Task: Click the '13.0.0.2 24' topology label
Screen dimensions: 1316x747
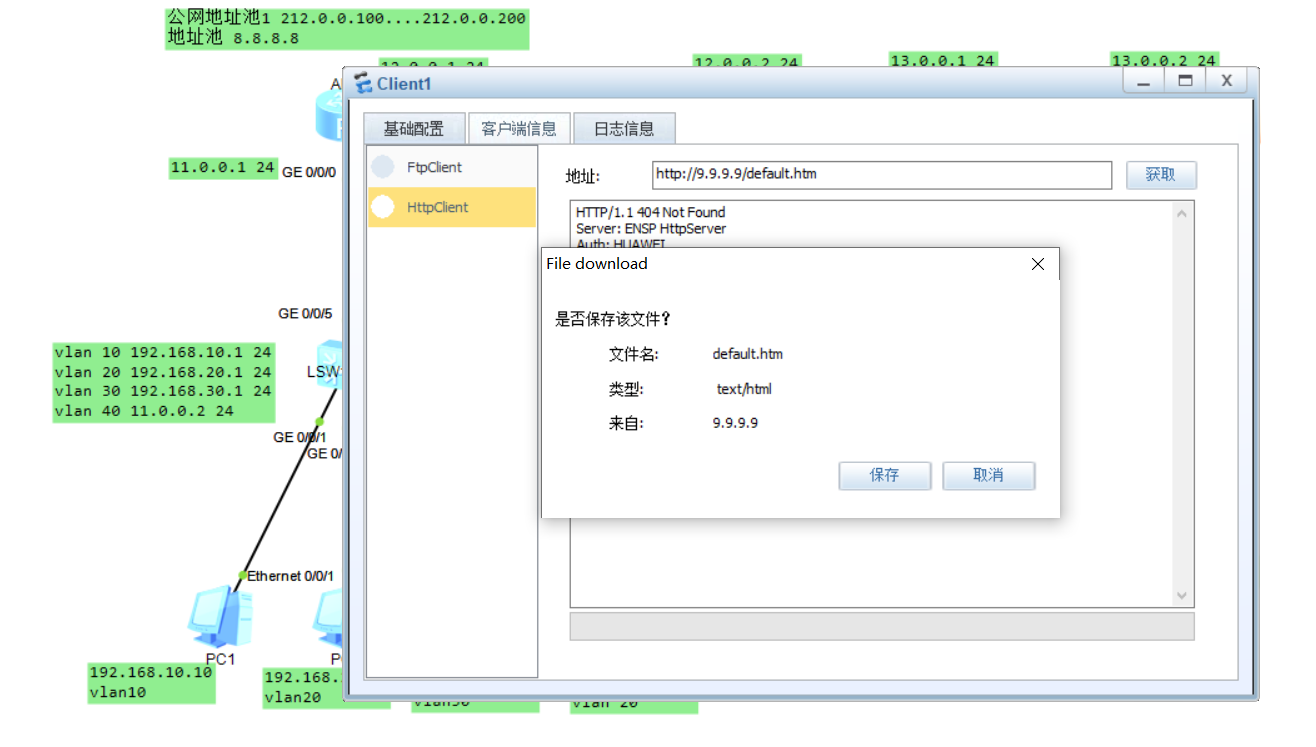Action: [x=1164, y=61]
